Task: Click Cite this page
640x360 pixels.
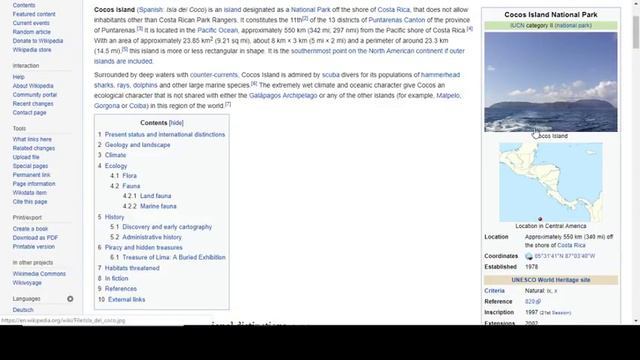Action: pos(30,202)
